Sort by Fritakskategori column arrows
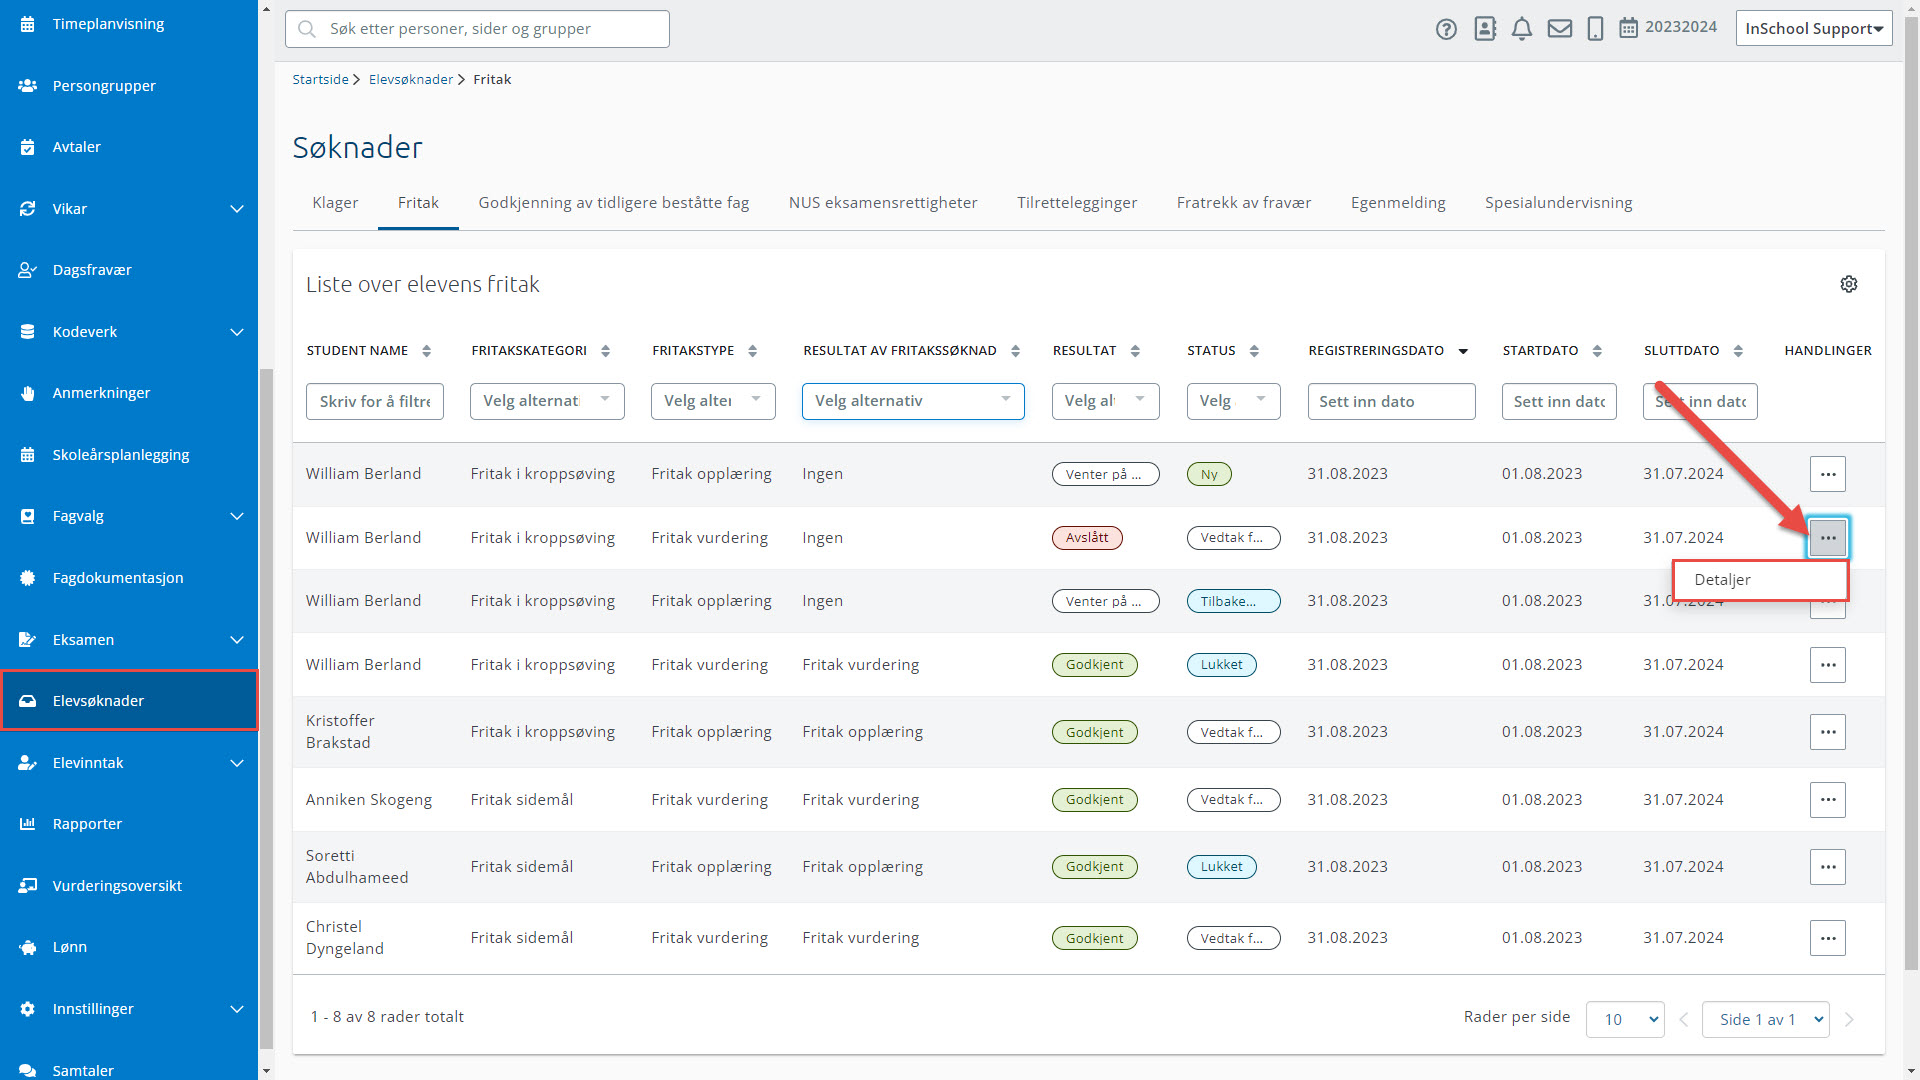Screen dimensions: 1920x1080 pos(605,351)
